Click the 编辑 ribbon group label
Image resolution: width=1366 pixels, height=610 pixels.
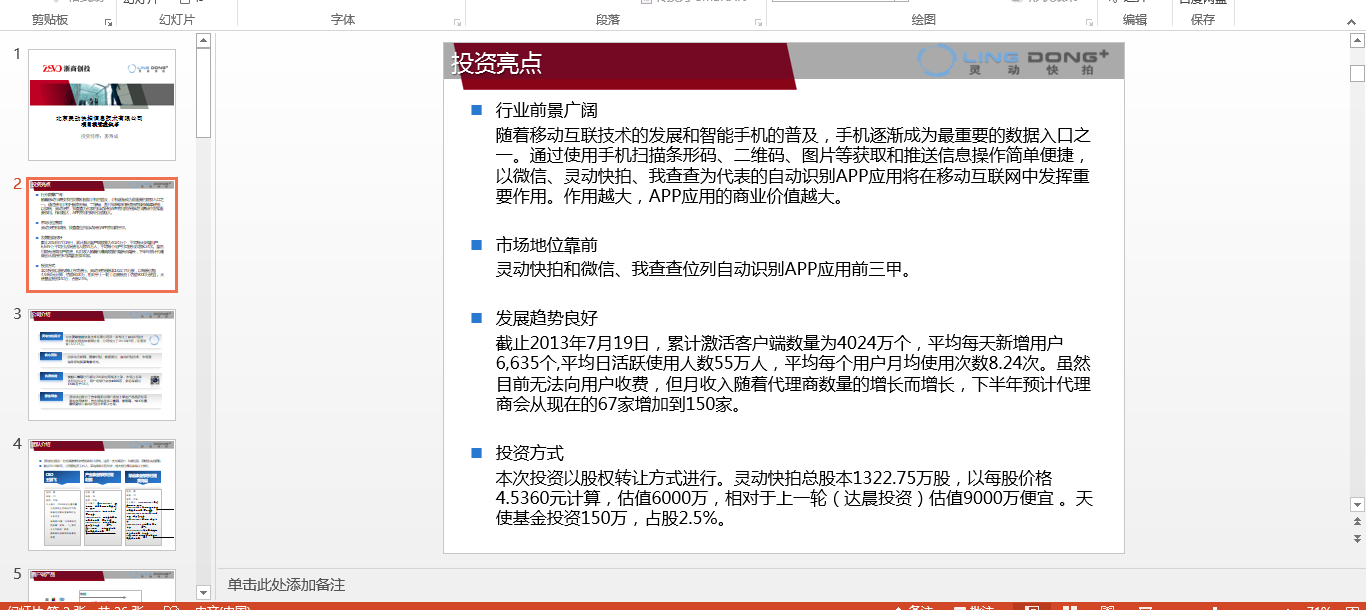1135,20
